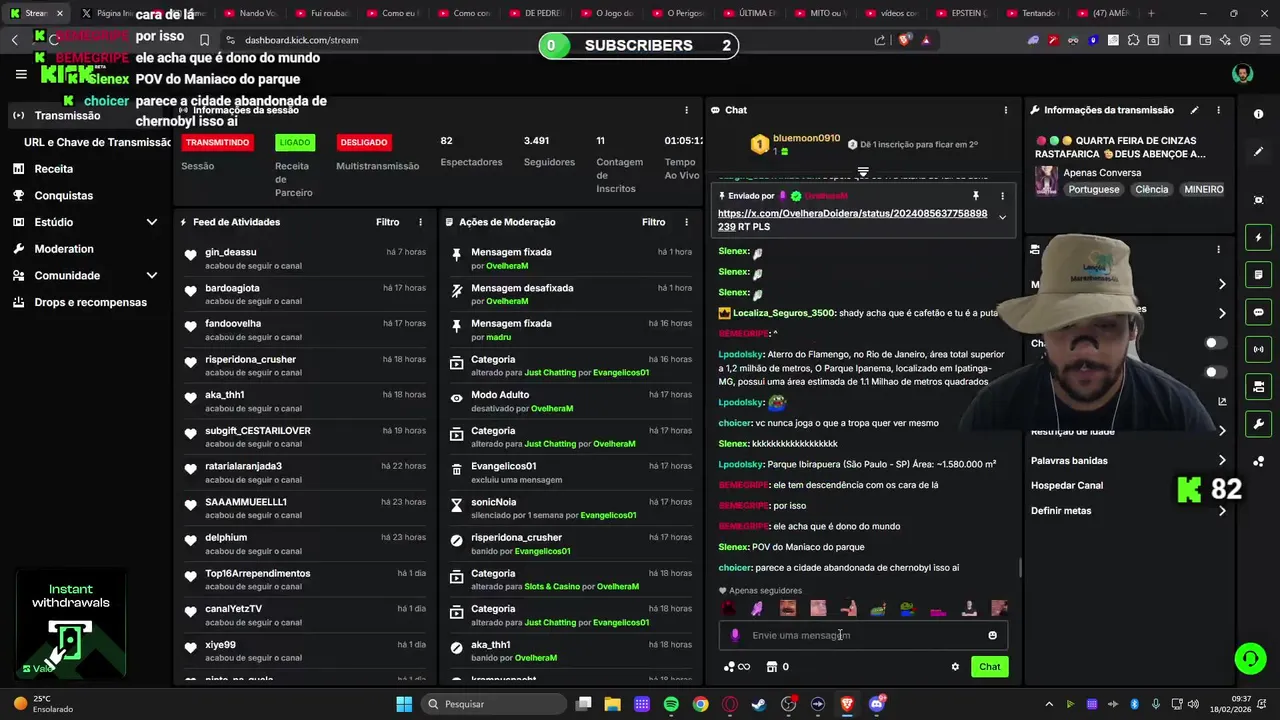Edit stream info with pencil icon

[1194, 110]
